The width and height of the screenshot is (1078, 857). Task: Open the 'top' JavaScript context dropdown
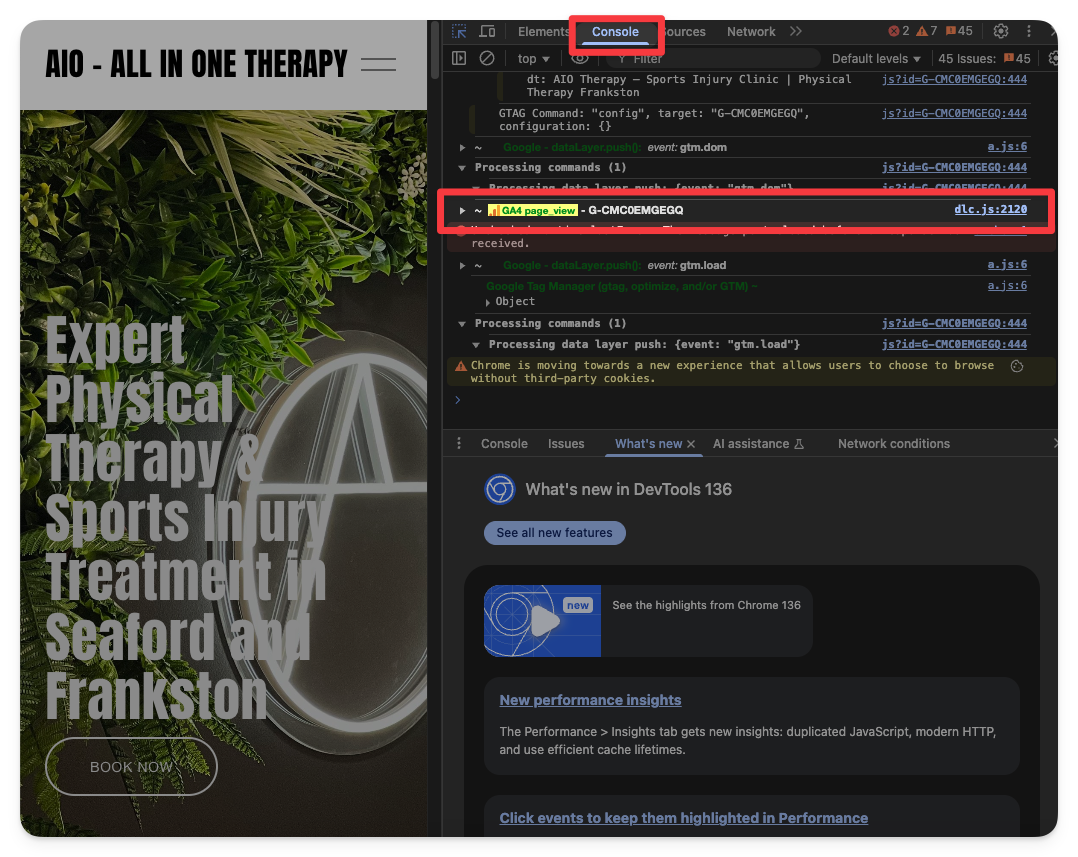533,59
